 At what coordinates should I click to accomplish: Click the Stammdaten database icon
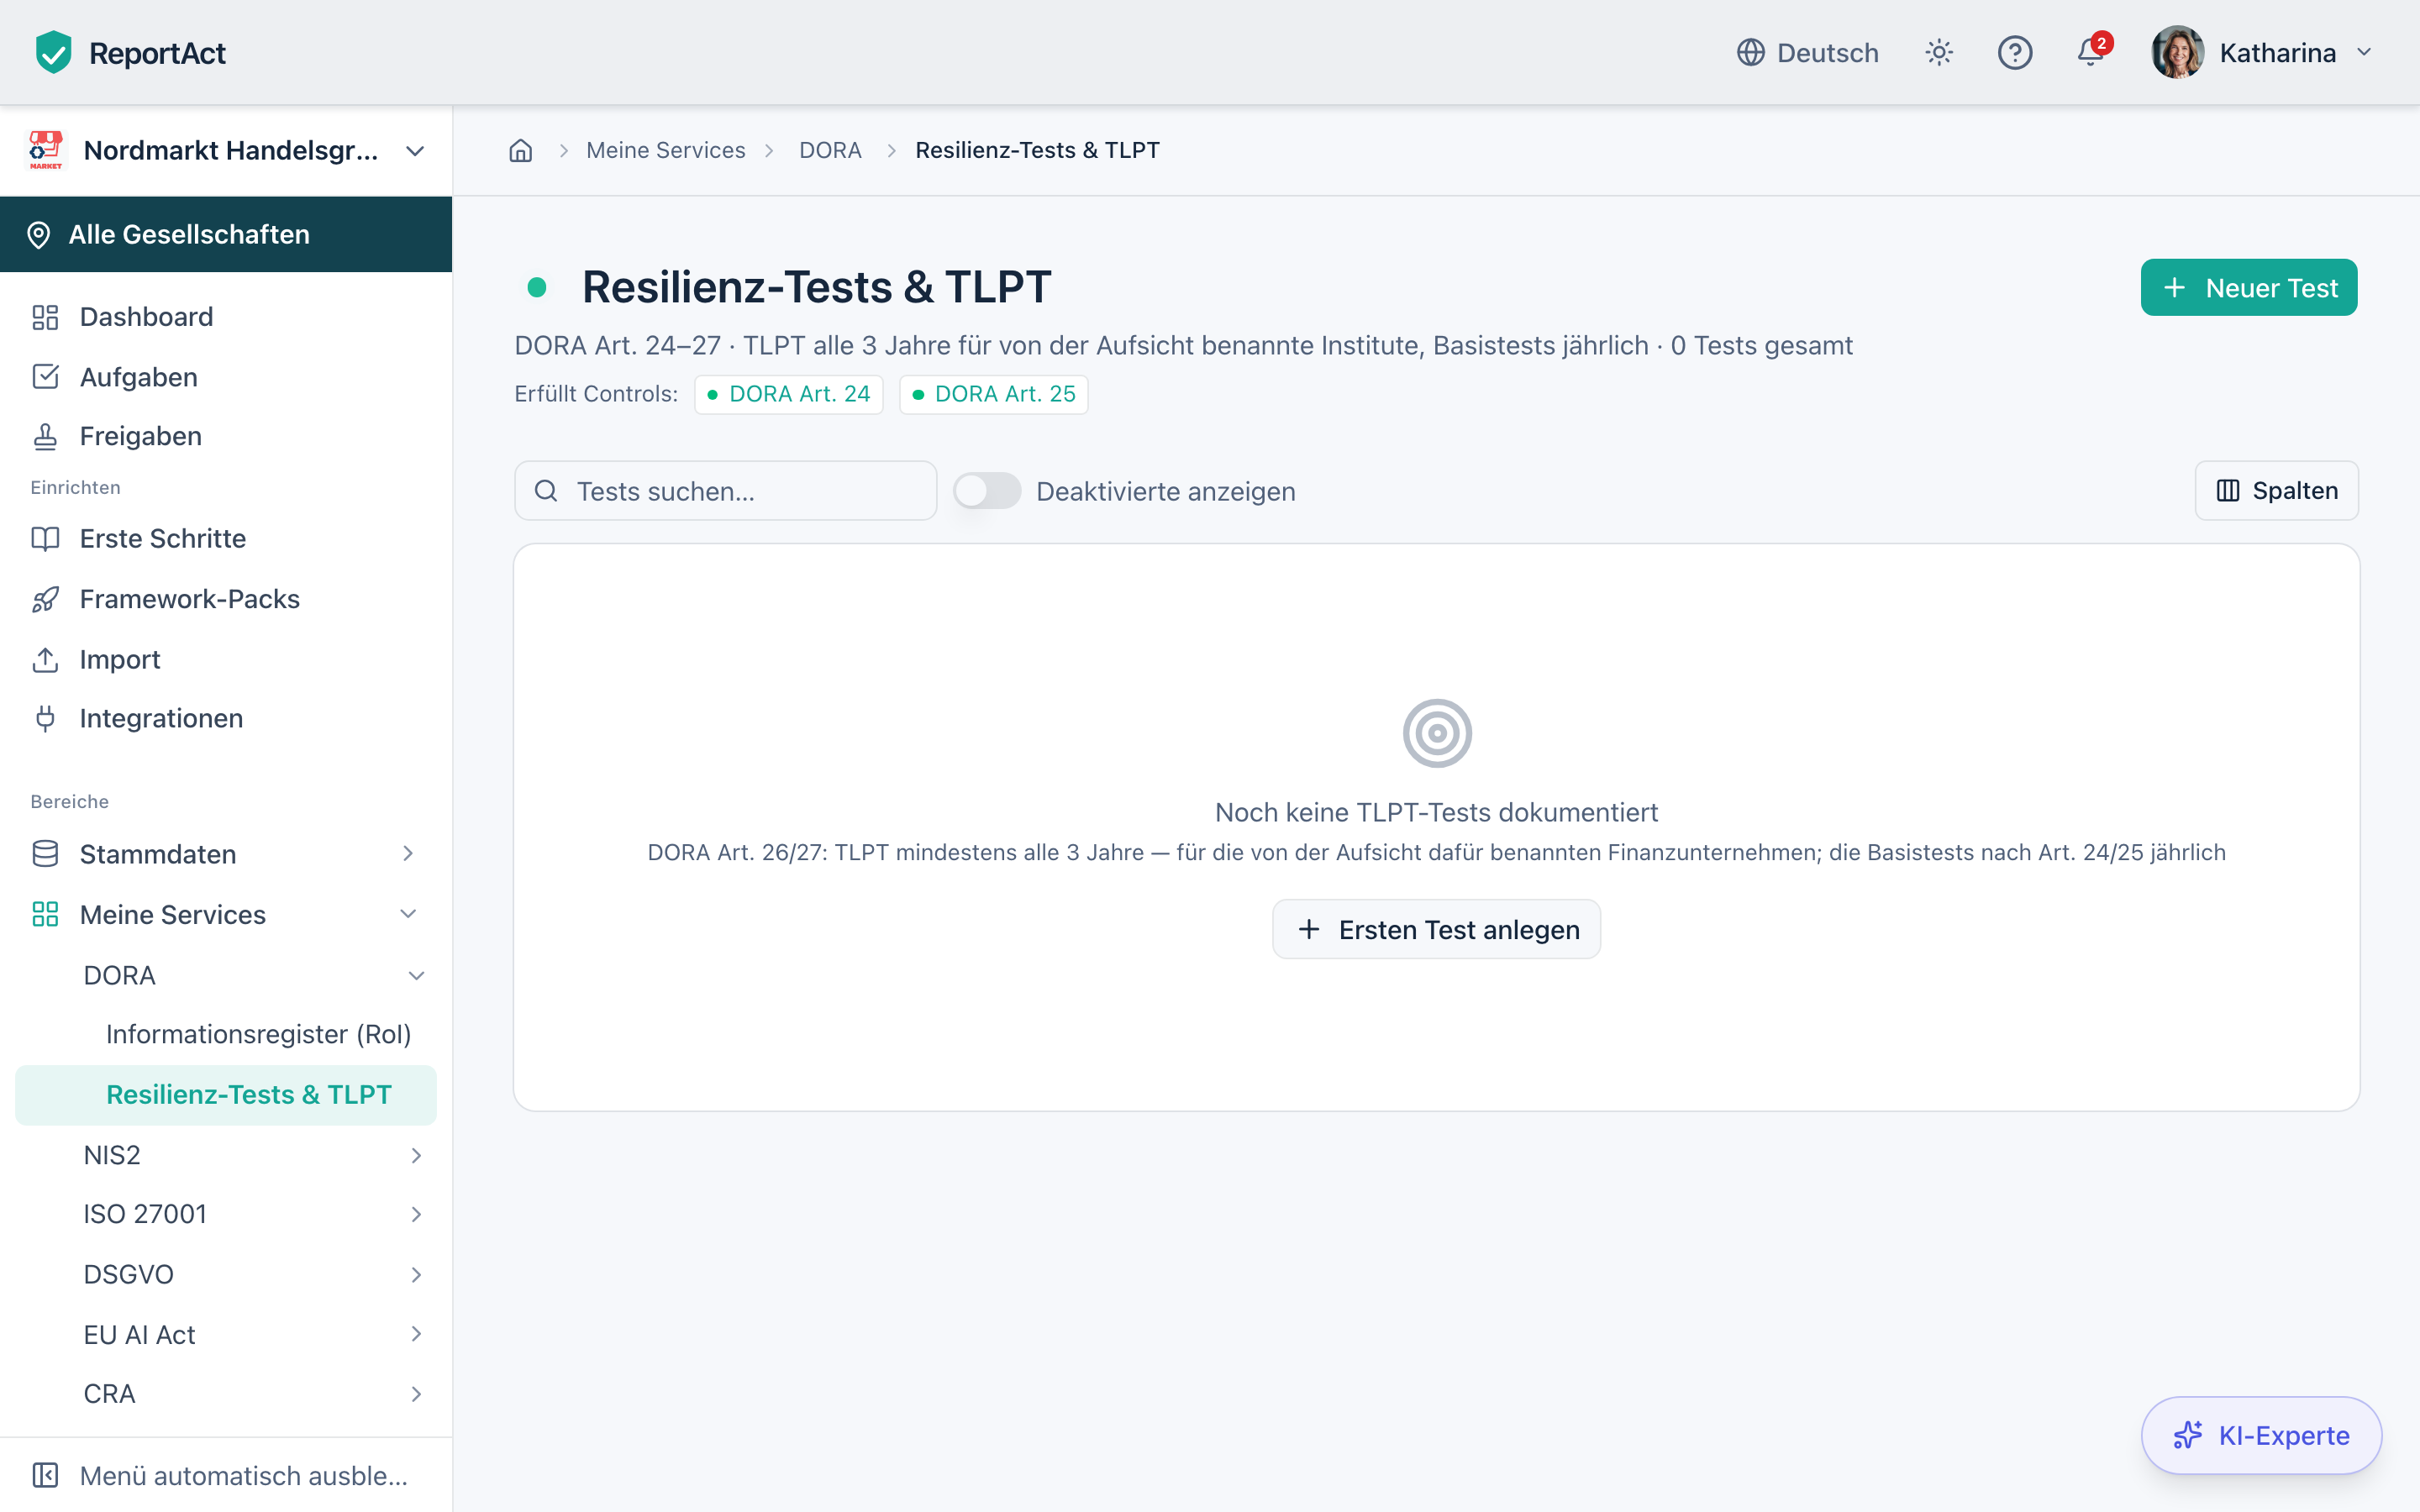[x=45, y=854]
